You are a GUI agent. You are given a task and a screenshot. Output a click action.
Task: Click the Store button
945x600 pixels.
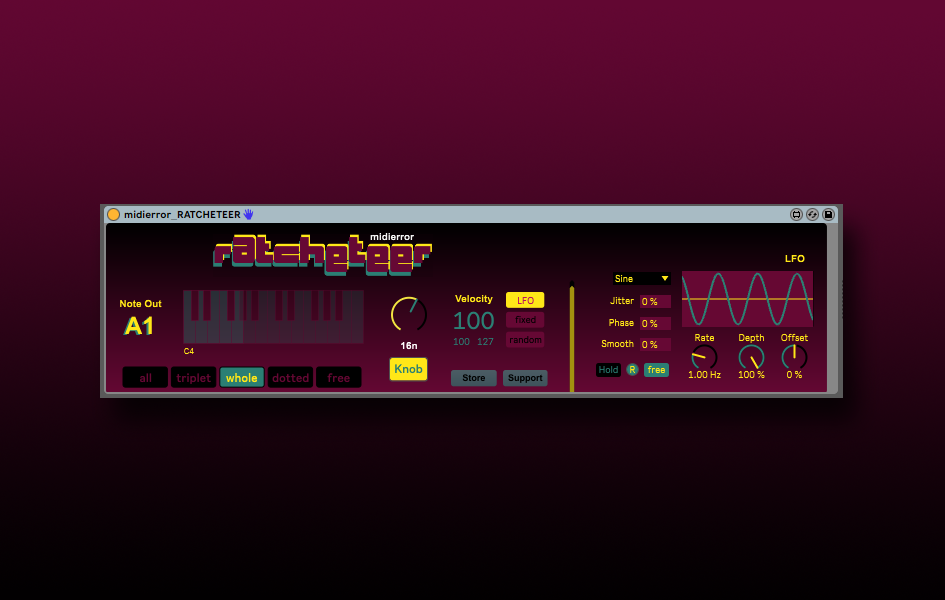click(474, 378)
